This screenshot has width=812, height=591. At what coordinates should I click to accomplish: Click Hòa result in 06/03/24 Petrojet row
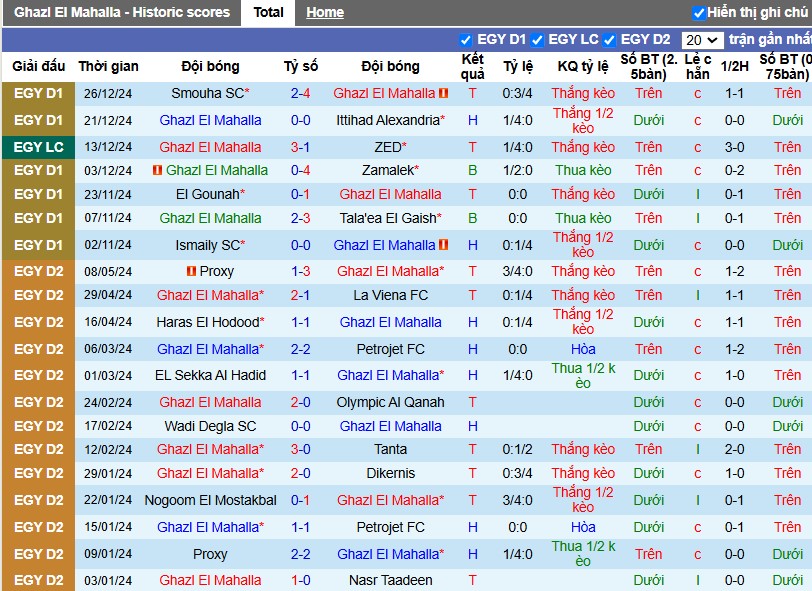(x=583, y=349)
